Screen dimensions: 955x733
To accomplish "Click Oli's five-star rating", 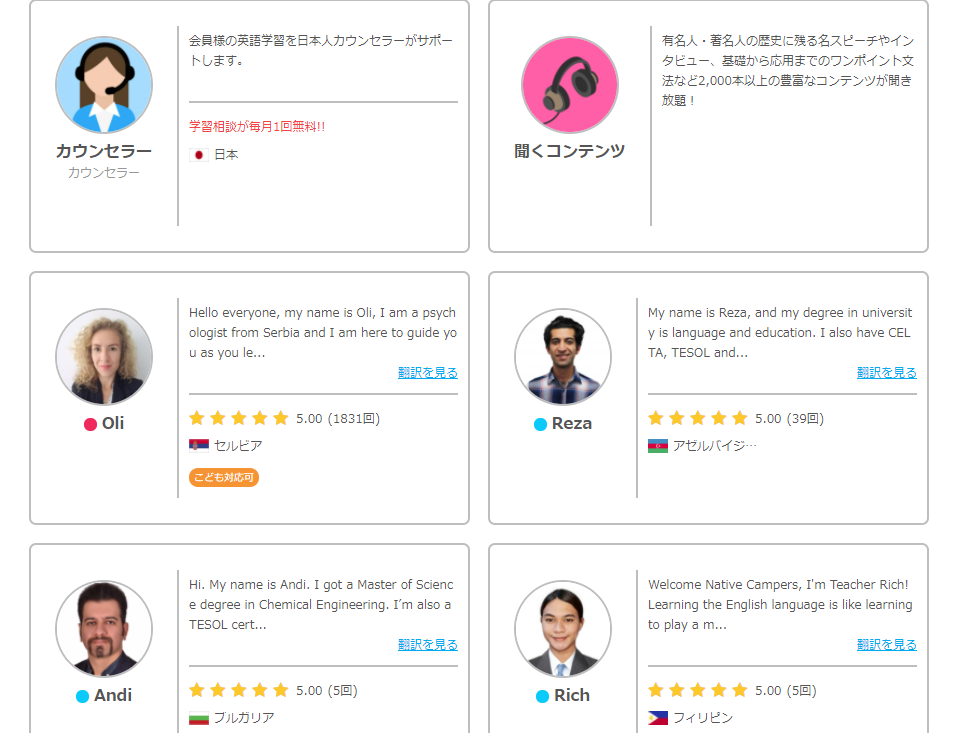I will pyautogui.click(x=238, y=418).
